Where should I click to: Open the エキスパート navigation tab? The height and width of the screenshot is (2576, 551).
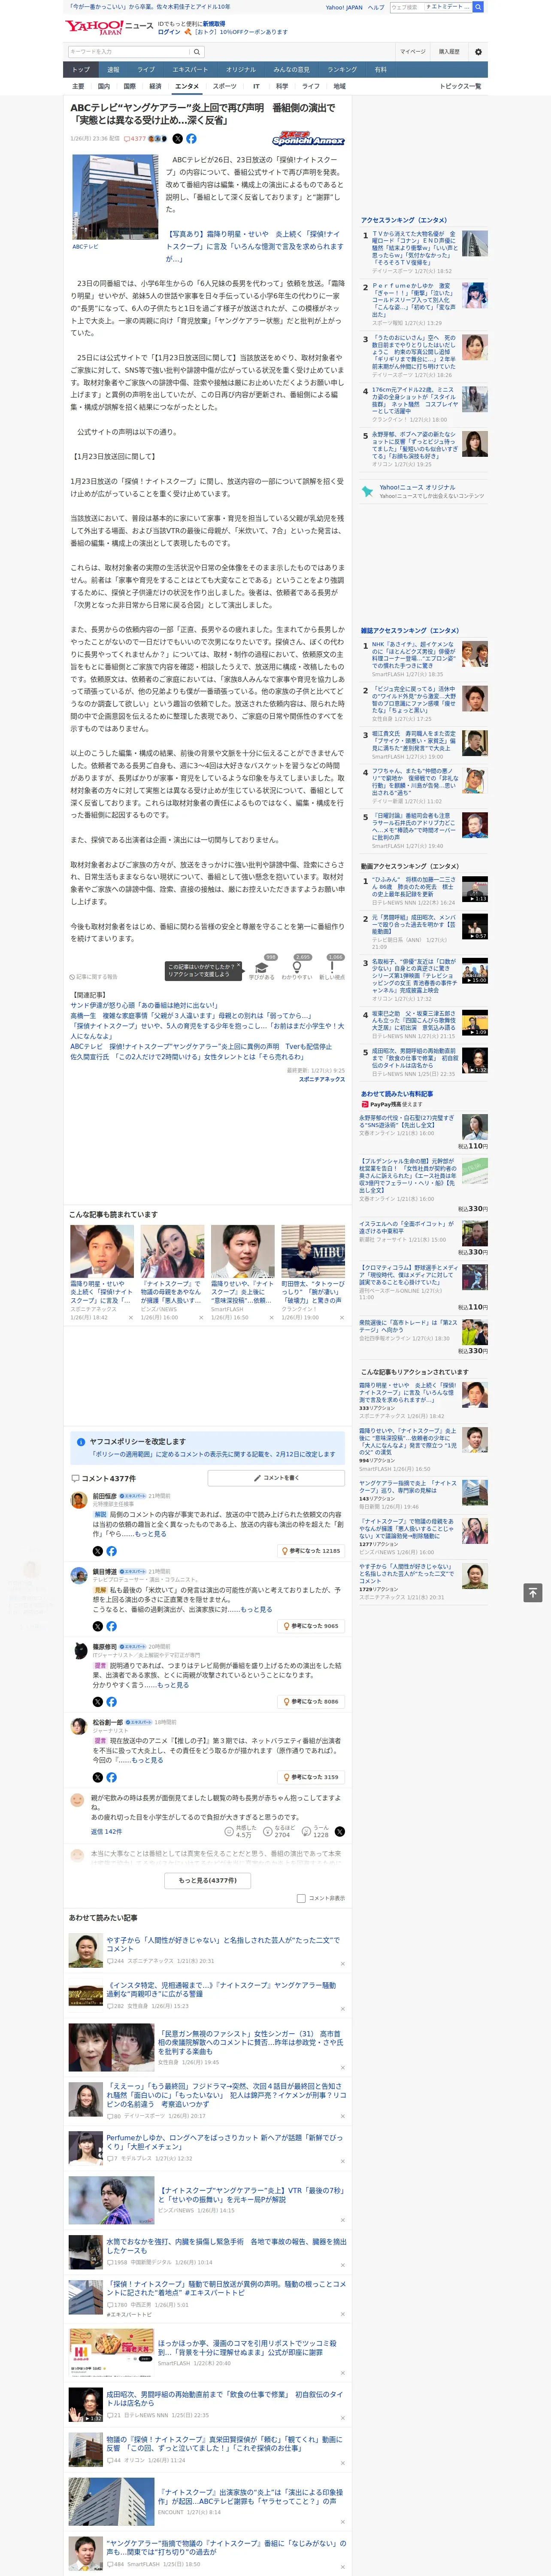pyautogui.click(x=190, y=70)
